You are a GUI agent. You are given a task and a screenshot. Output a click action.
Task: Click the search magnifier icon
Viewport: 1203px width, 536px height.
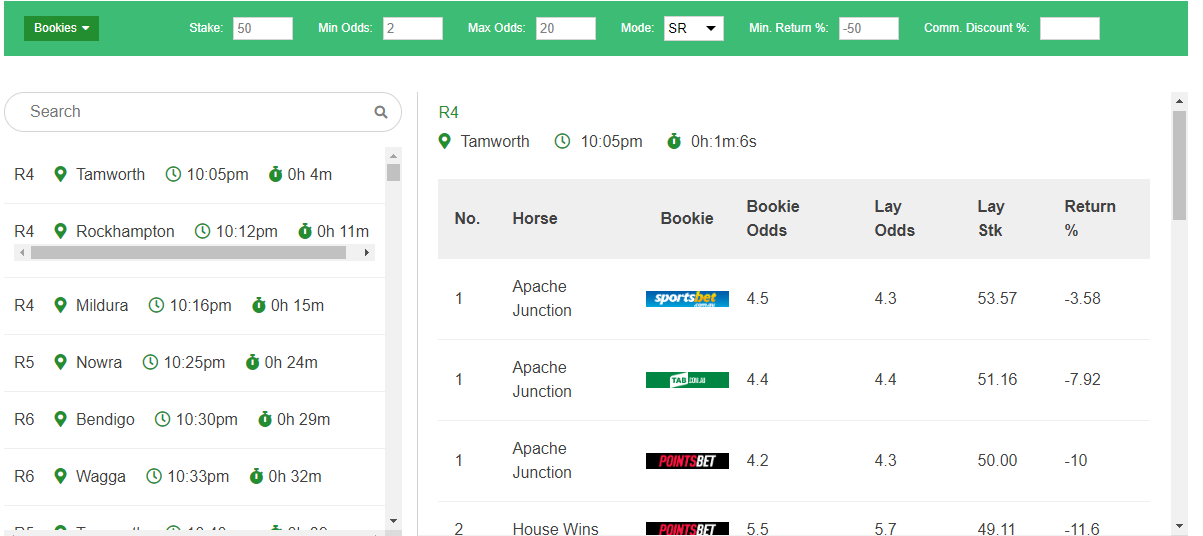[381, 112]
